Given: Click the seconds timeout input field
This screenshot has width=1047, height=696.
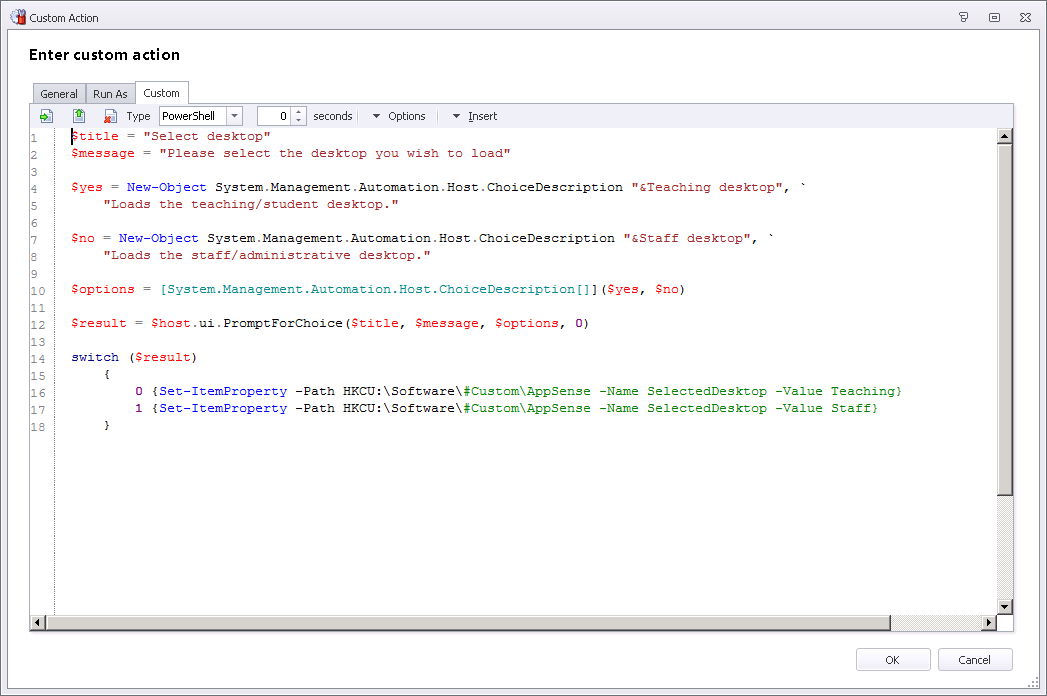Looking at the screenshot, I should coord(275,116).
